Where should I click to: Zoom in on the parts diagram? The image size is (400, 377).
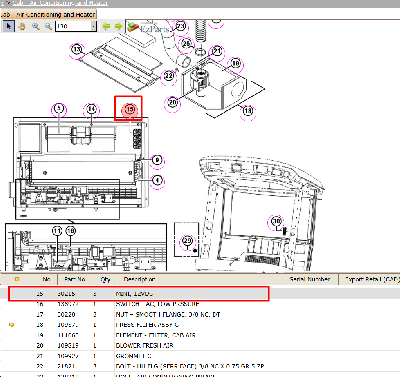point(36,26)
